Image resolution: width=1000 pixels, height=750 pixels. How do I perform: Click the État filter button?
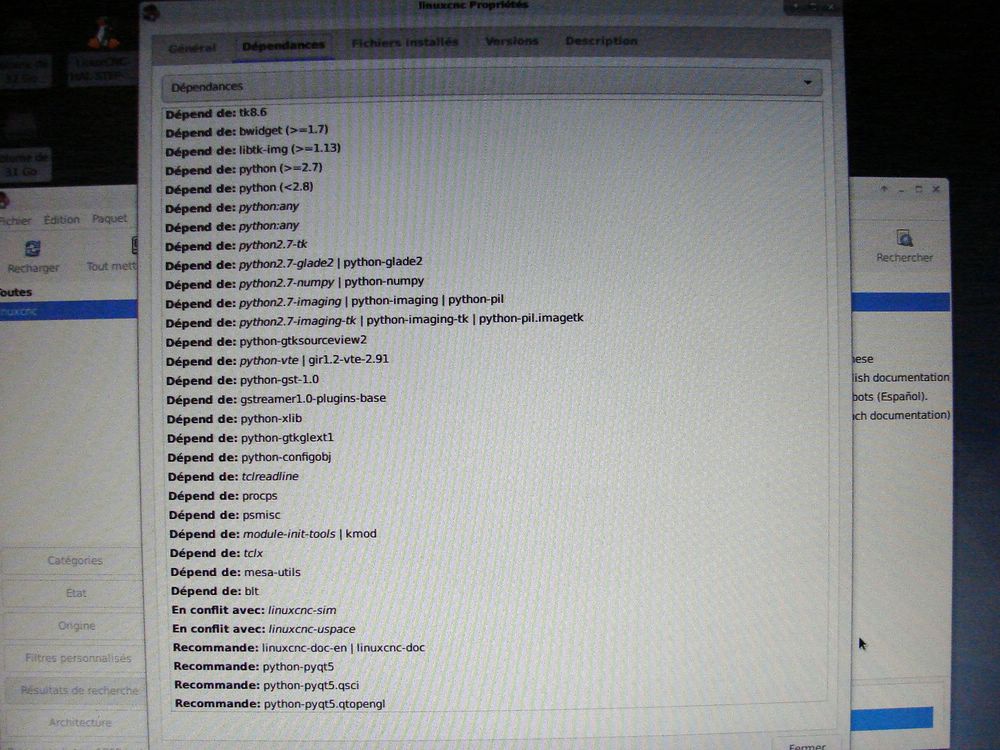(75, 593)
